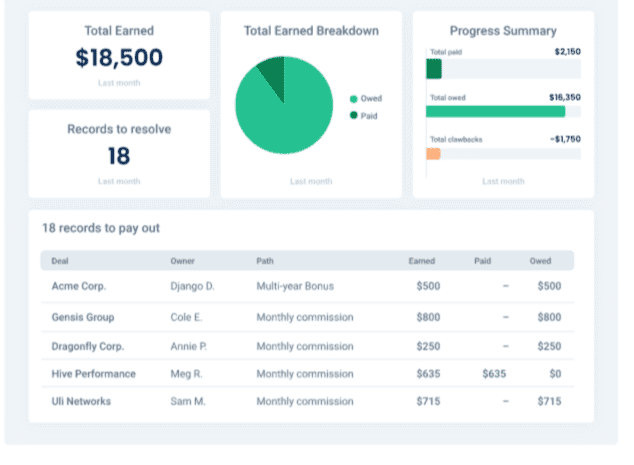Select the dark green Paid pie slice
This screenshot has width=634, height=465.
274,75
